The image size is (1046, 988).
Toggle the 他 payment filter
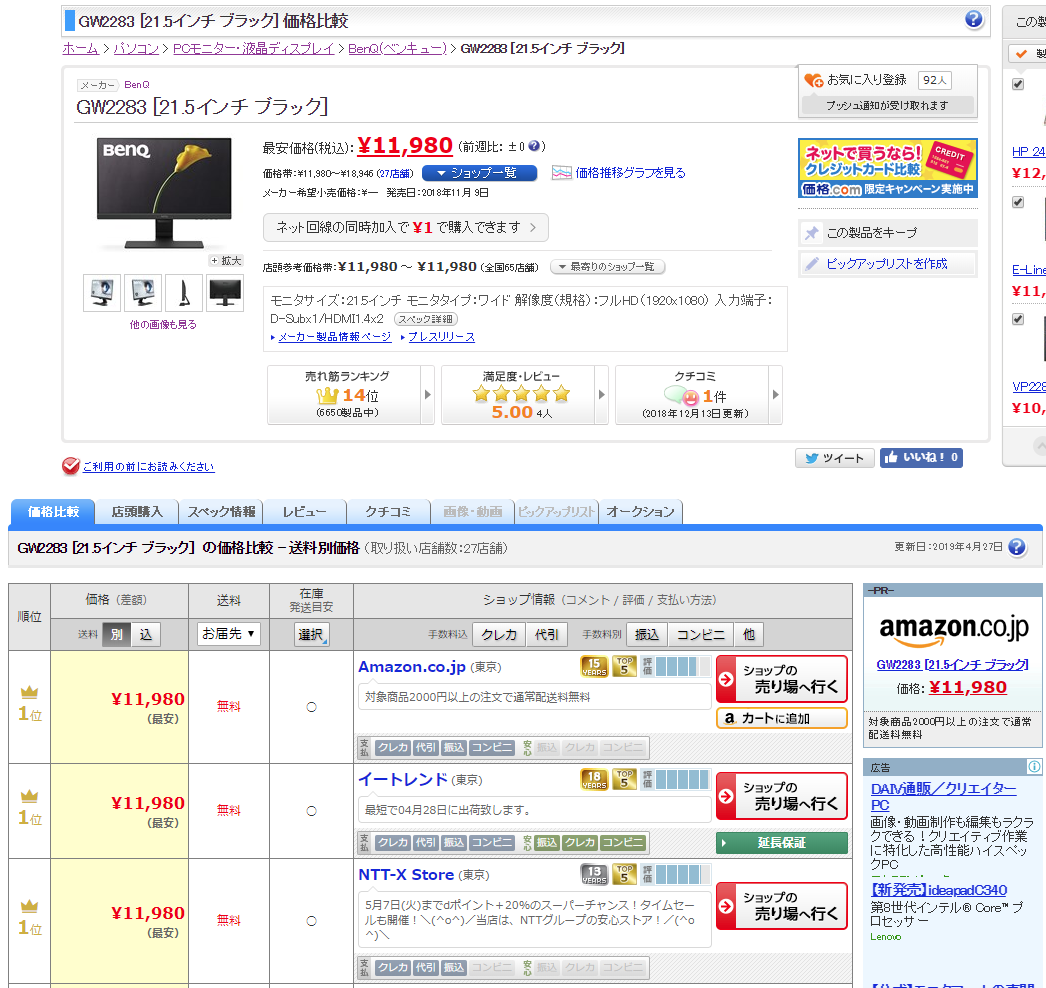(749, 634)
